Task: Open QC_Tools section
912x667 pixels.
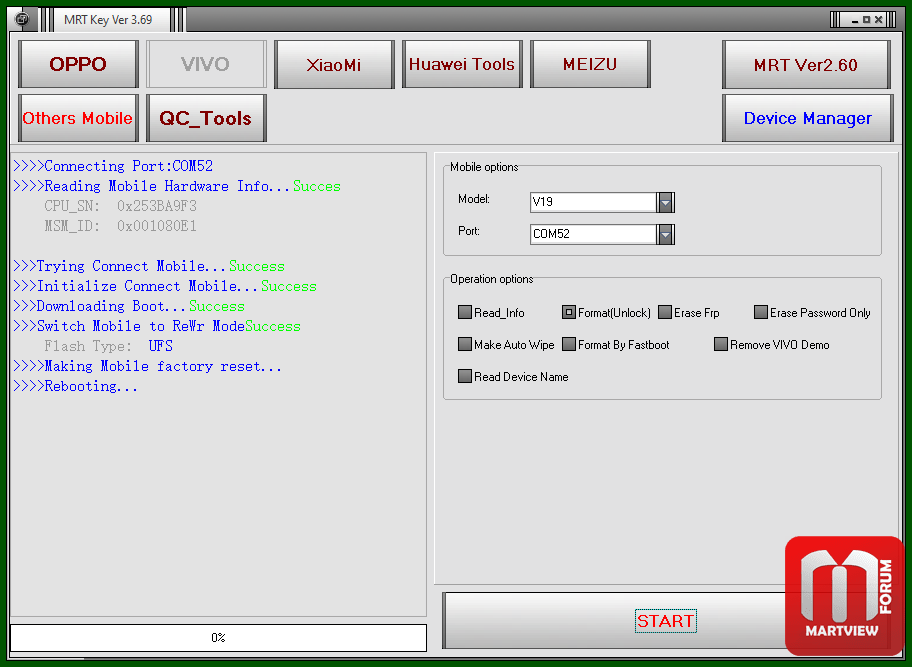Action: pos(206,118)
